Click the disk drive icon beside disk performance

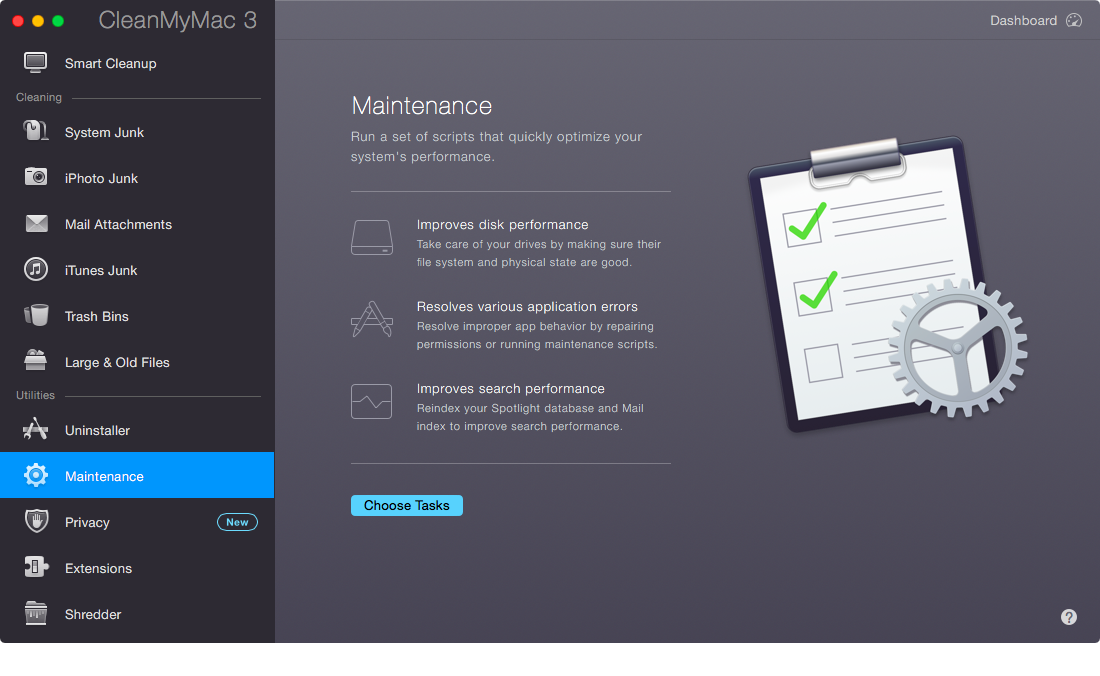[x=372, y=238]
